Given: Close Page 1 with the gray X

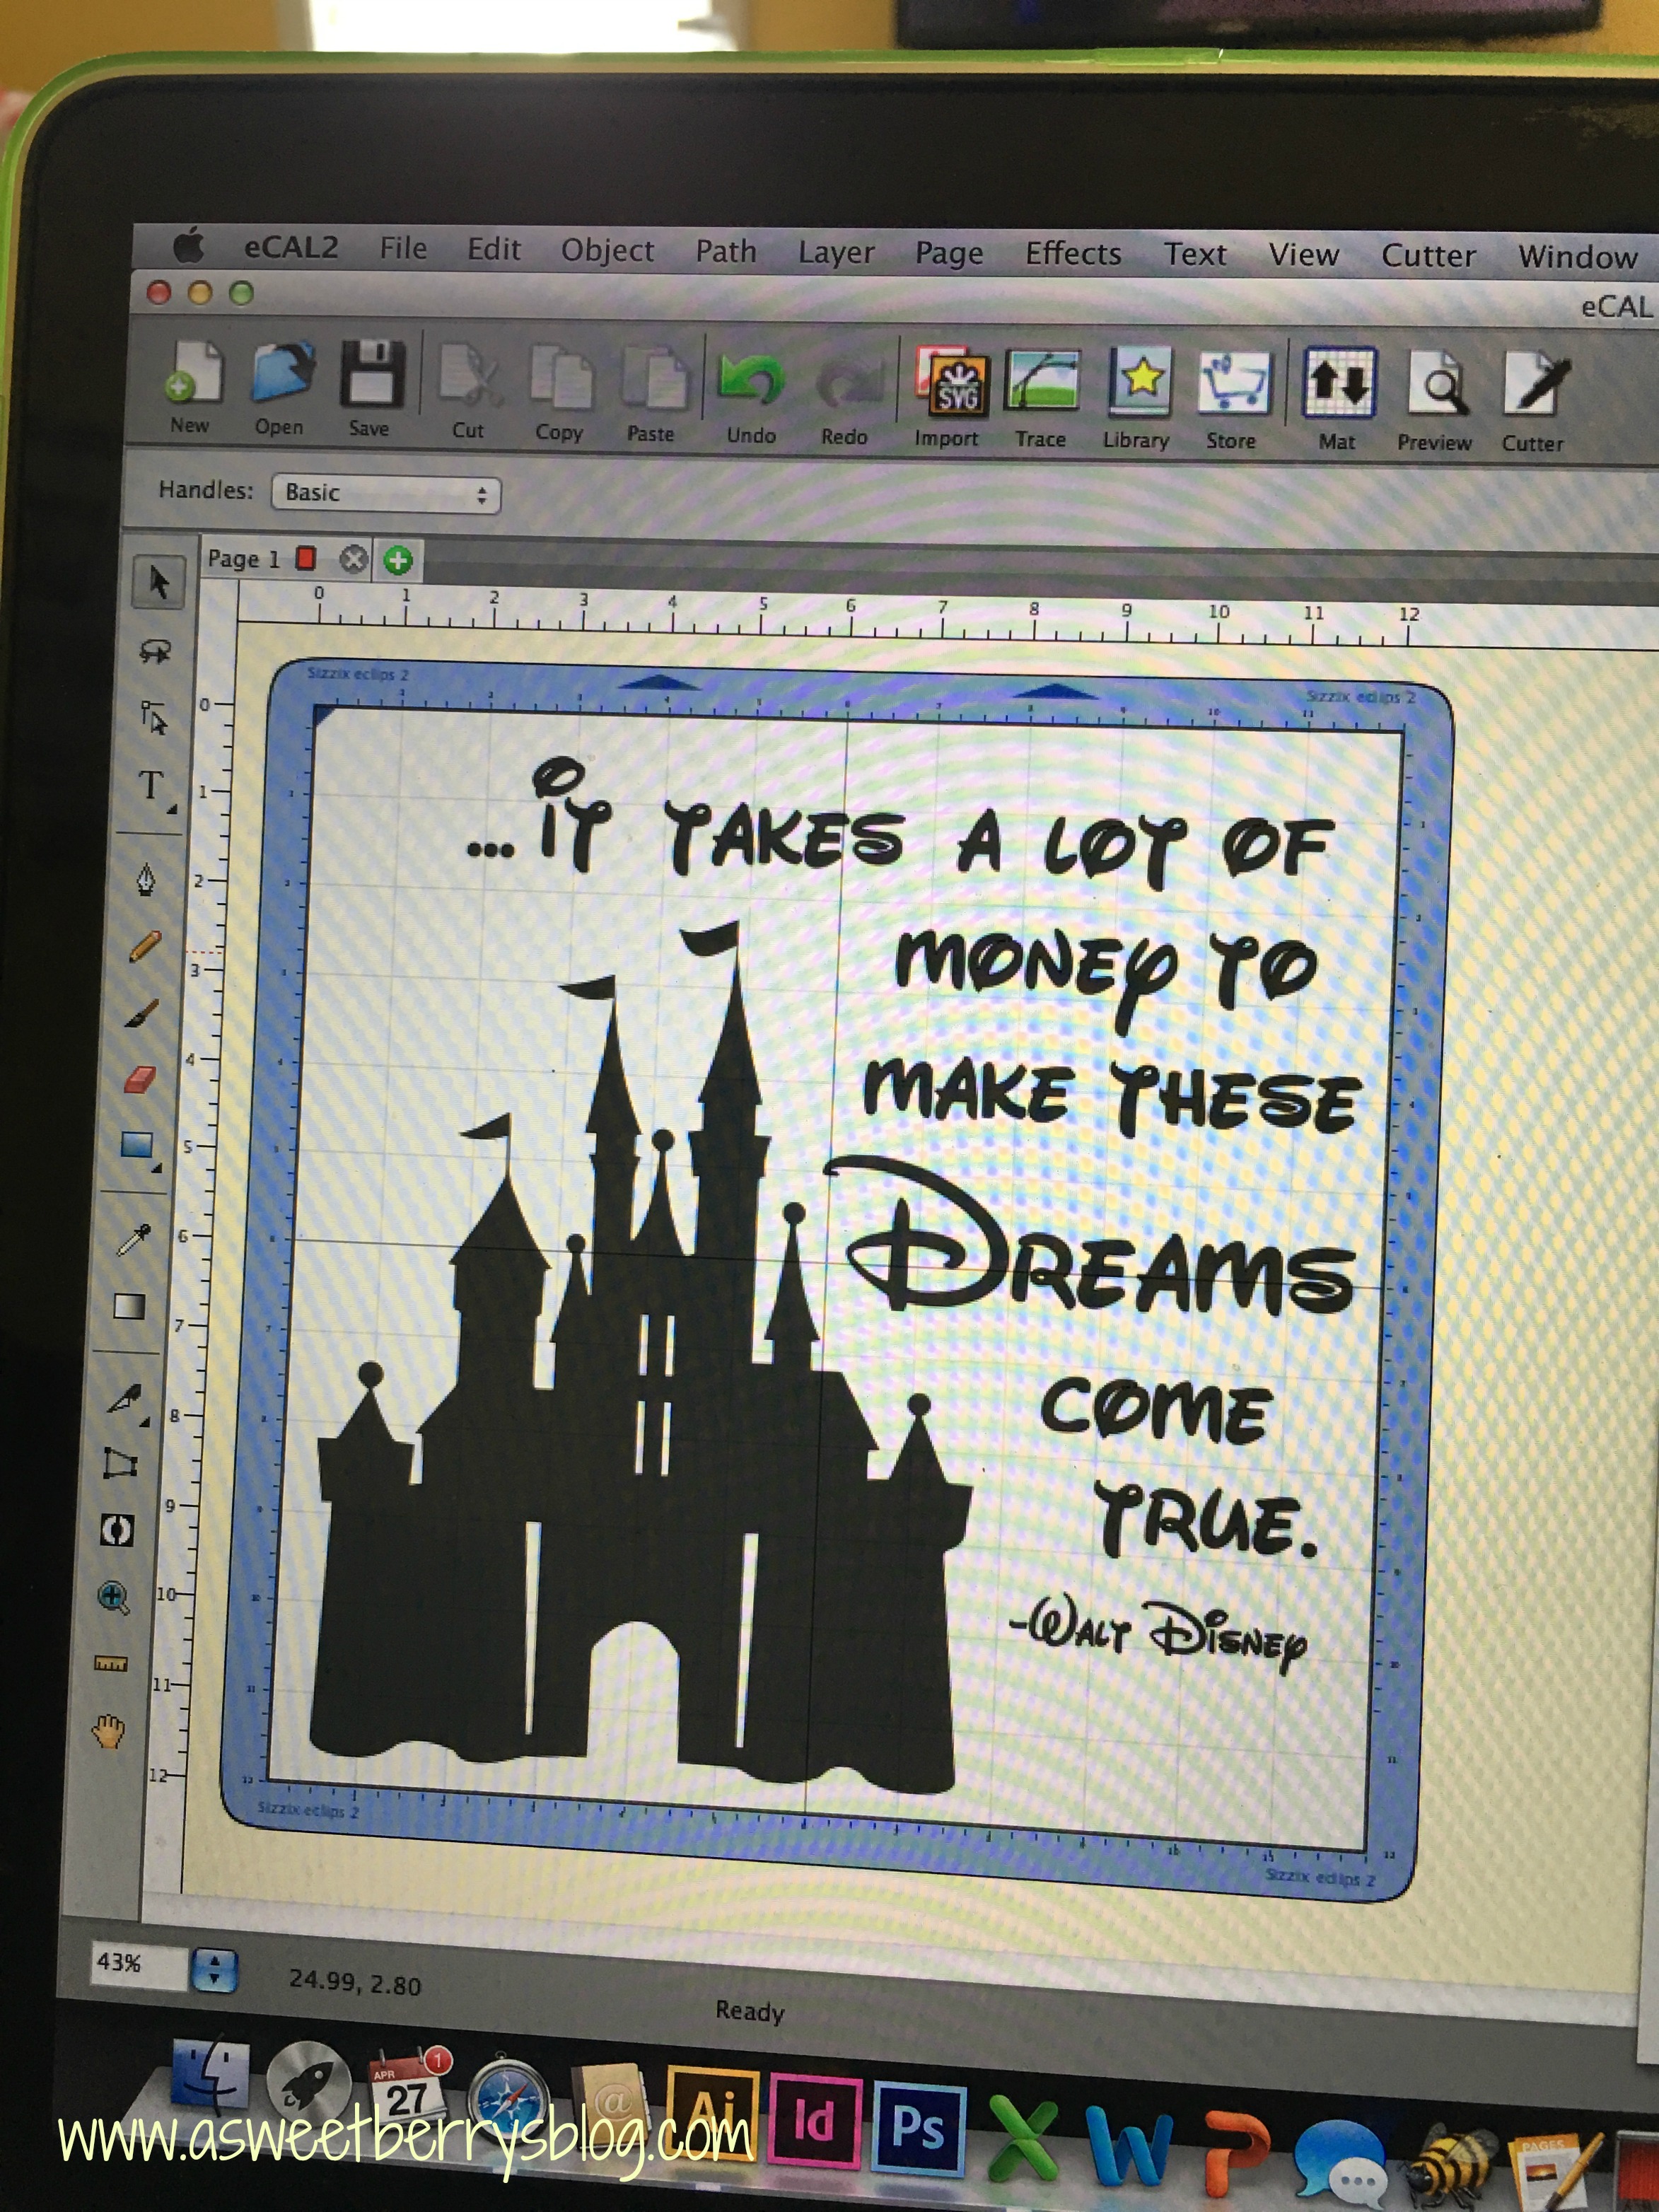Looking at the screenshot, I should (353, 560).
